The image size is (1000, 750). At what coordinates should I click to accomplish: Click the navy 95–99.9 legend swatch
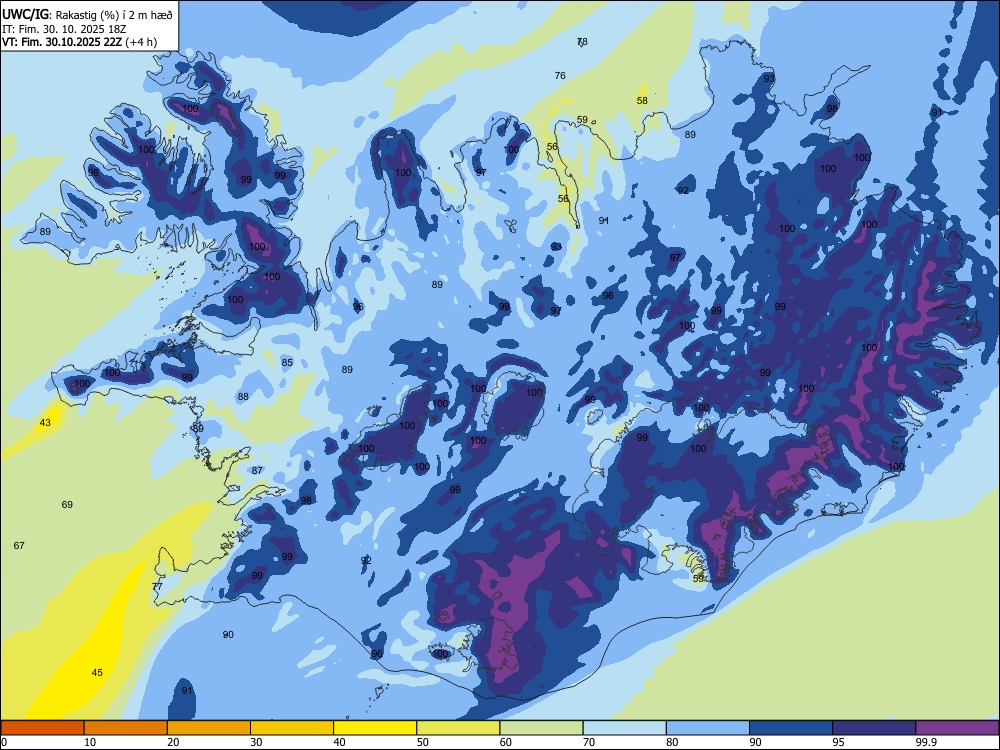[874, 728]
